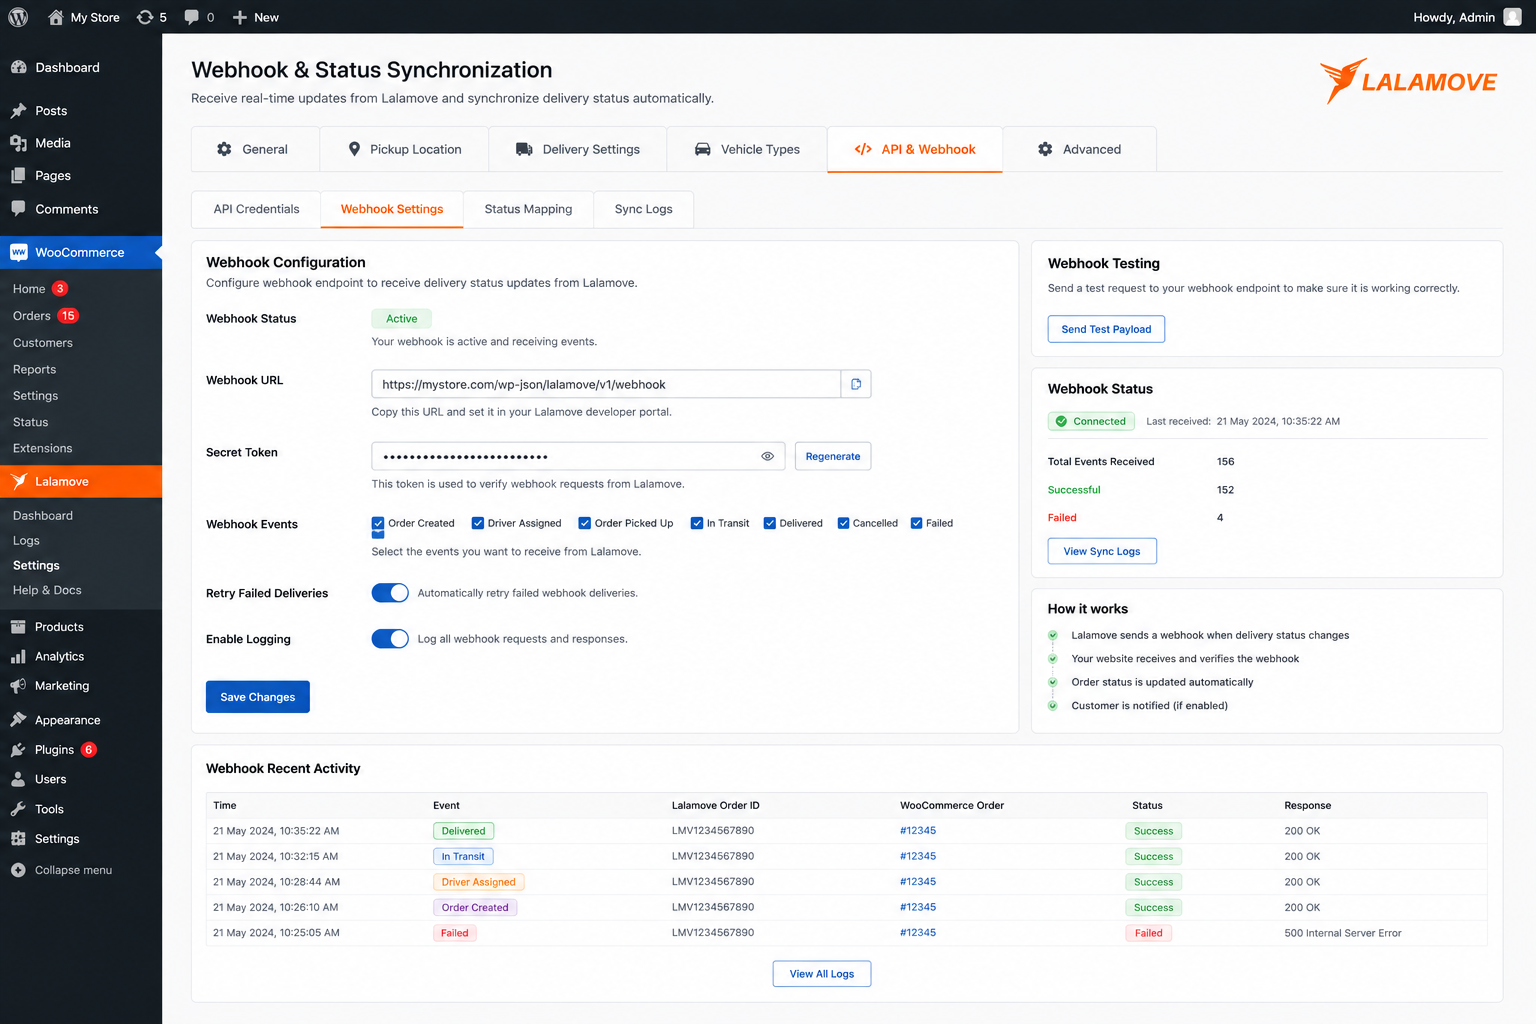Click the Tools wrench icon
This screenshot has height=1024, width=1536.
coord(18,809)
